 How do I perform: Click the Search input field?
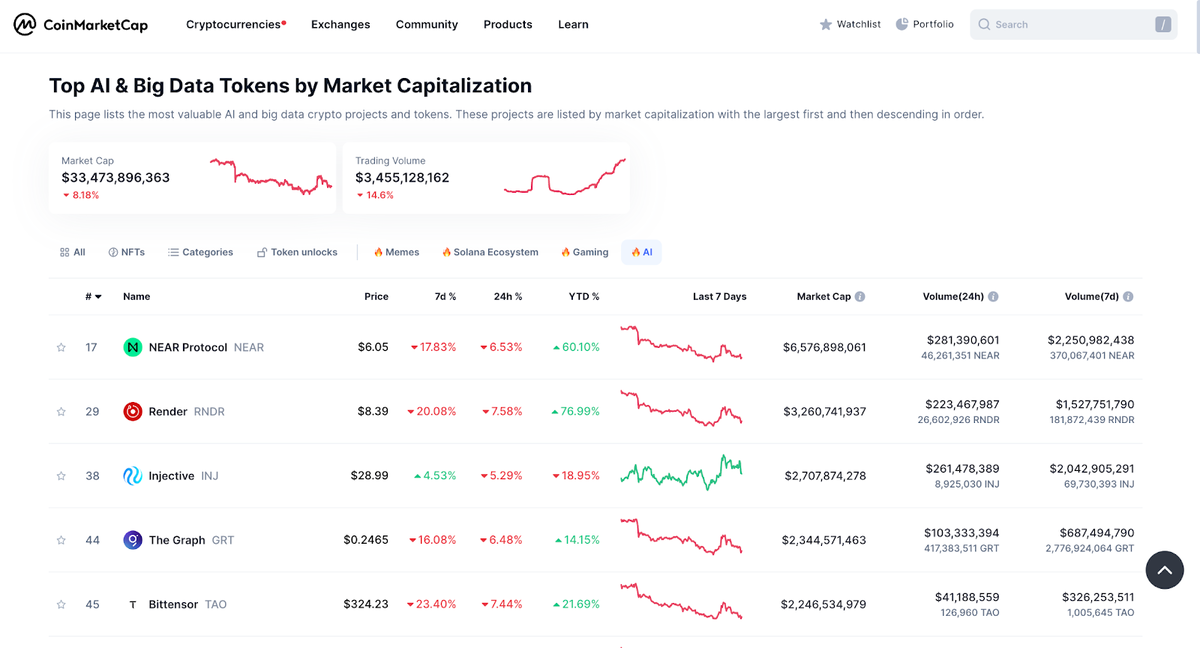[x=1072, y=24]
